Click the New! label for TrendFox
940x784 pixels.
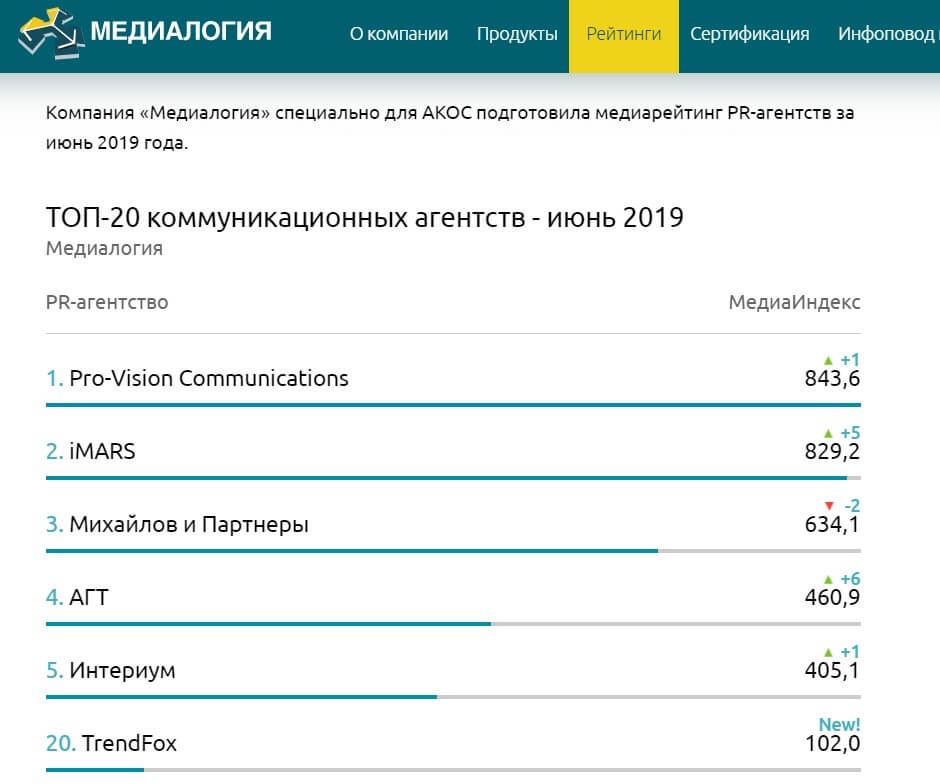click(839, 725)
